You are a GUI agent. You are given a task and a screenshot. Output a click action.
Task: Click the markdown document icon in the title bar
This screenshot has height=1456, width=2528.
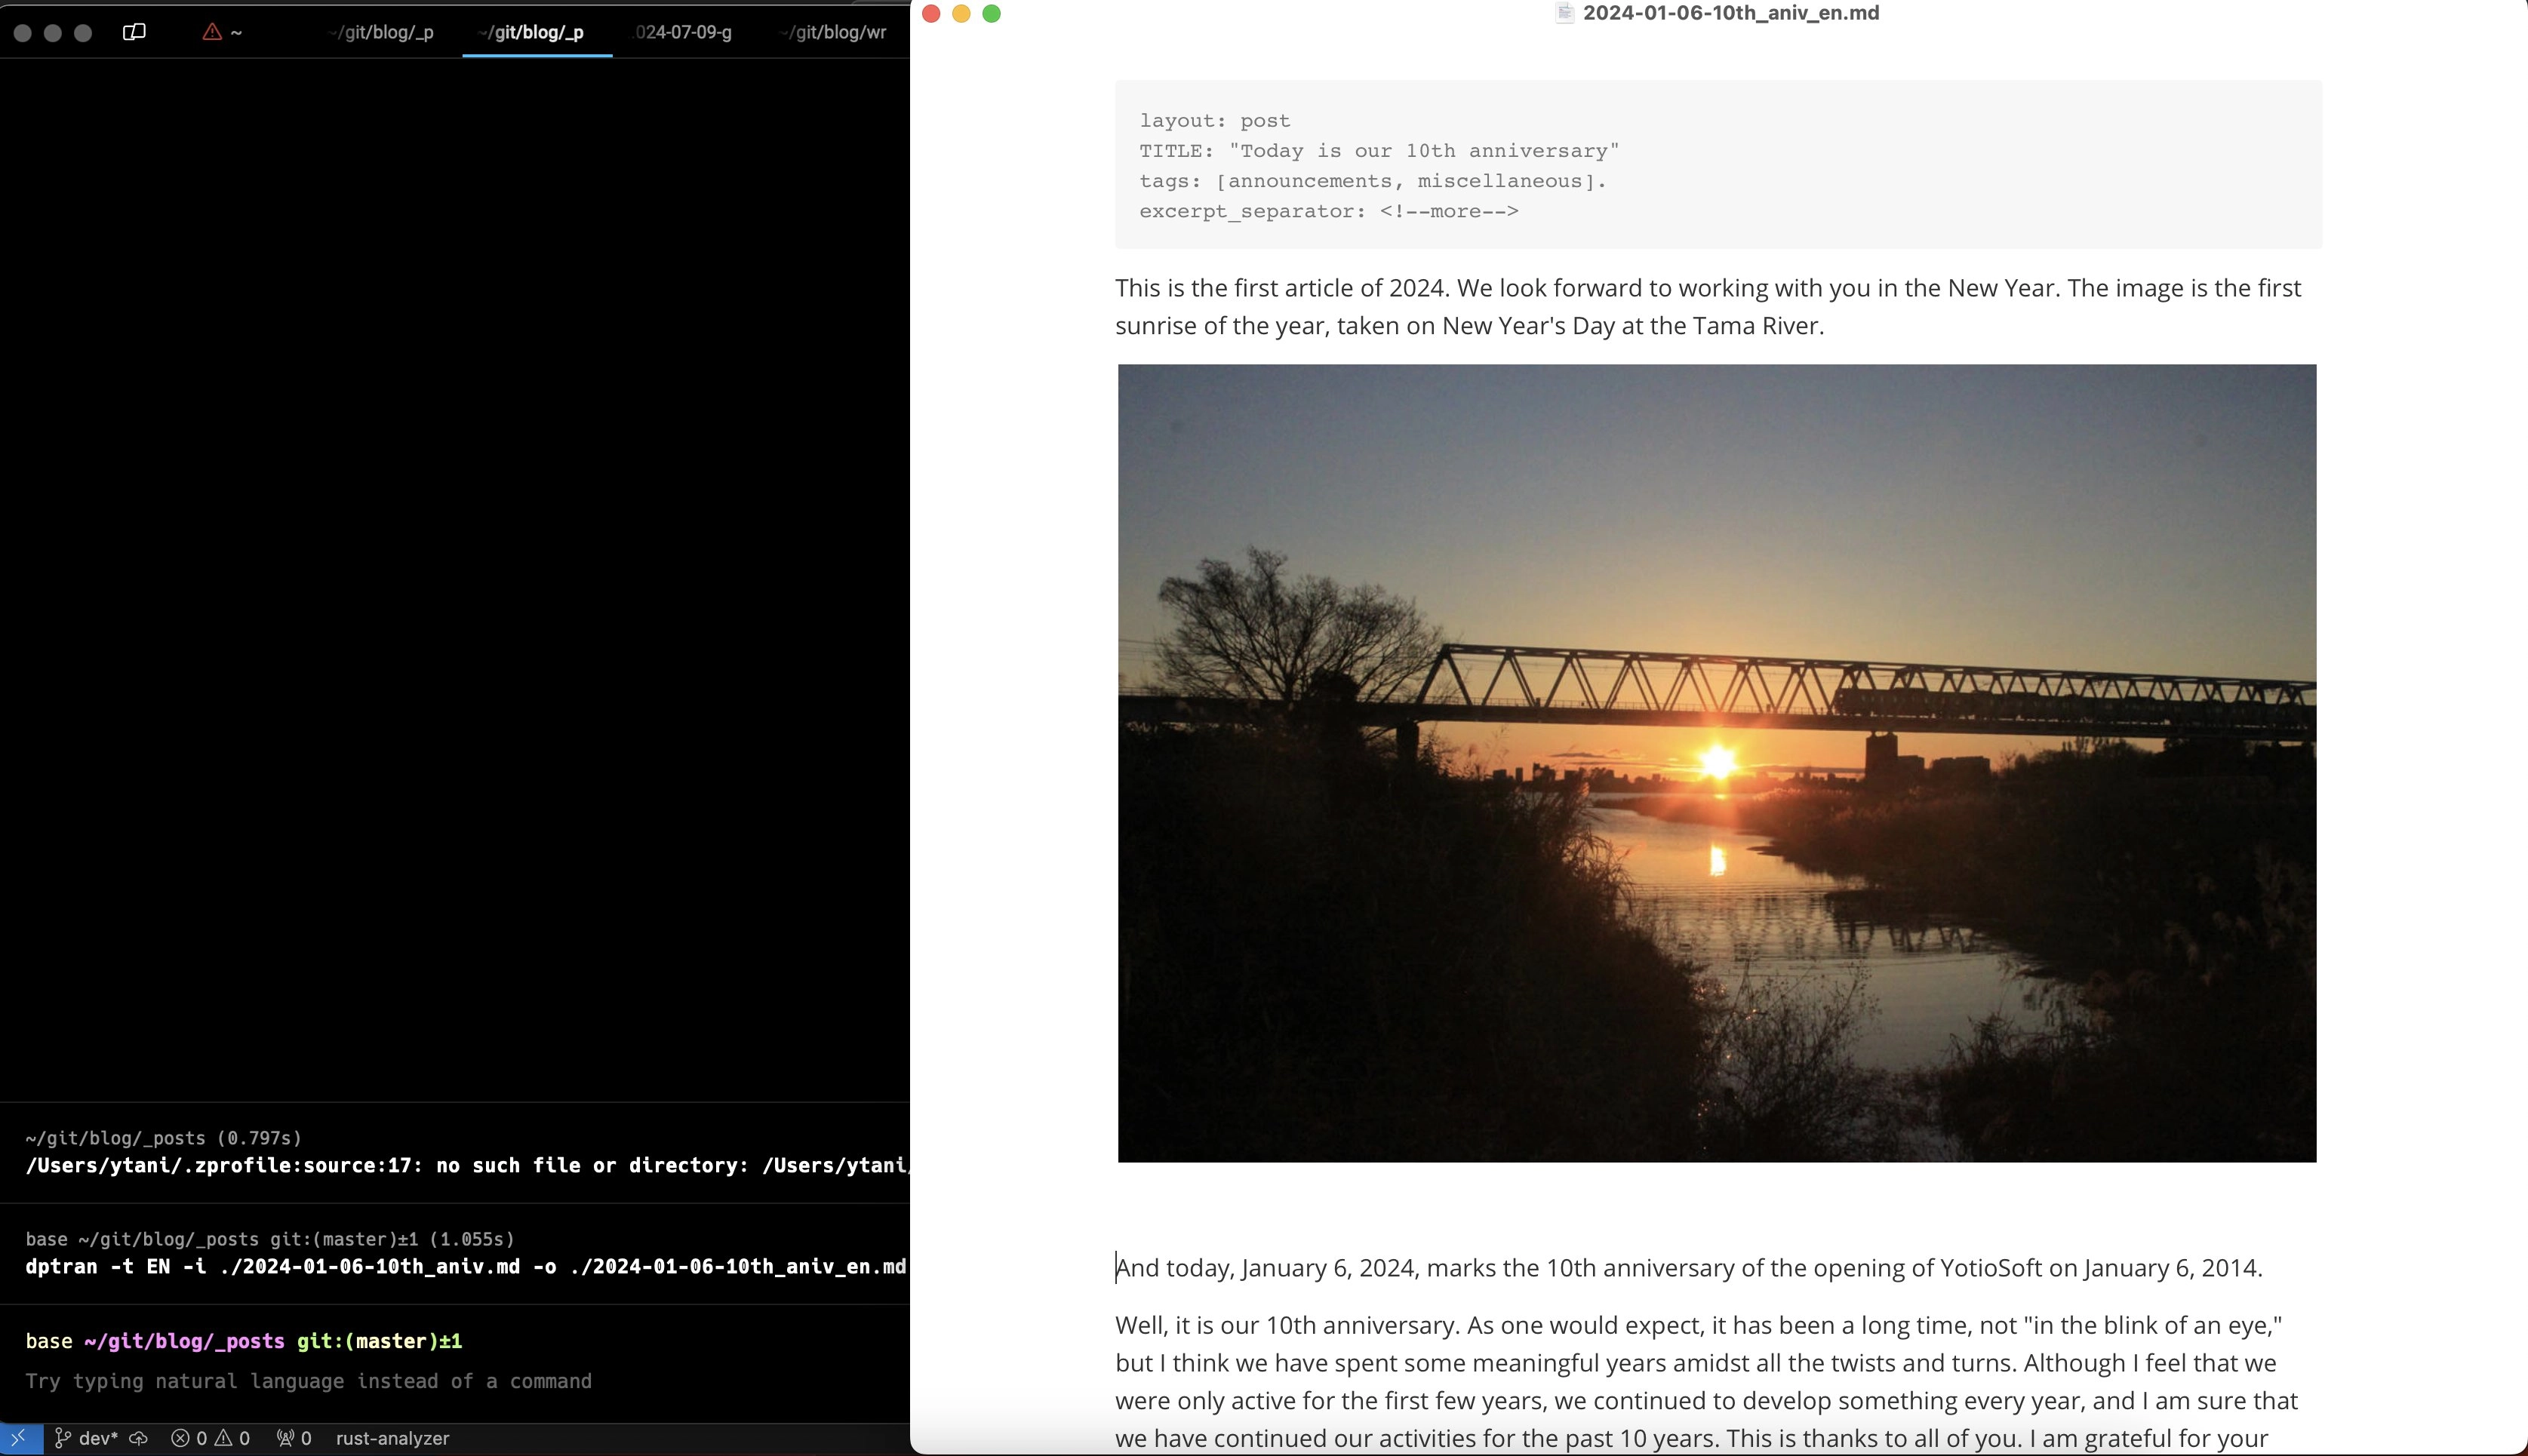click(1565, 13)
